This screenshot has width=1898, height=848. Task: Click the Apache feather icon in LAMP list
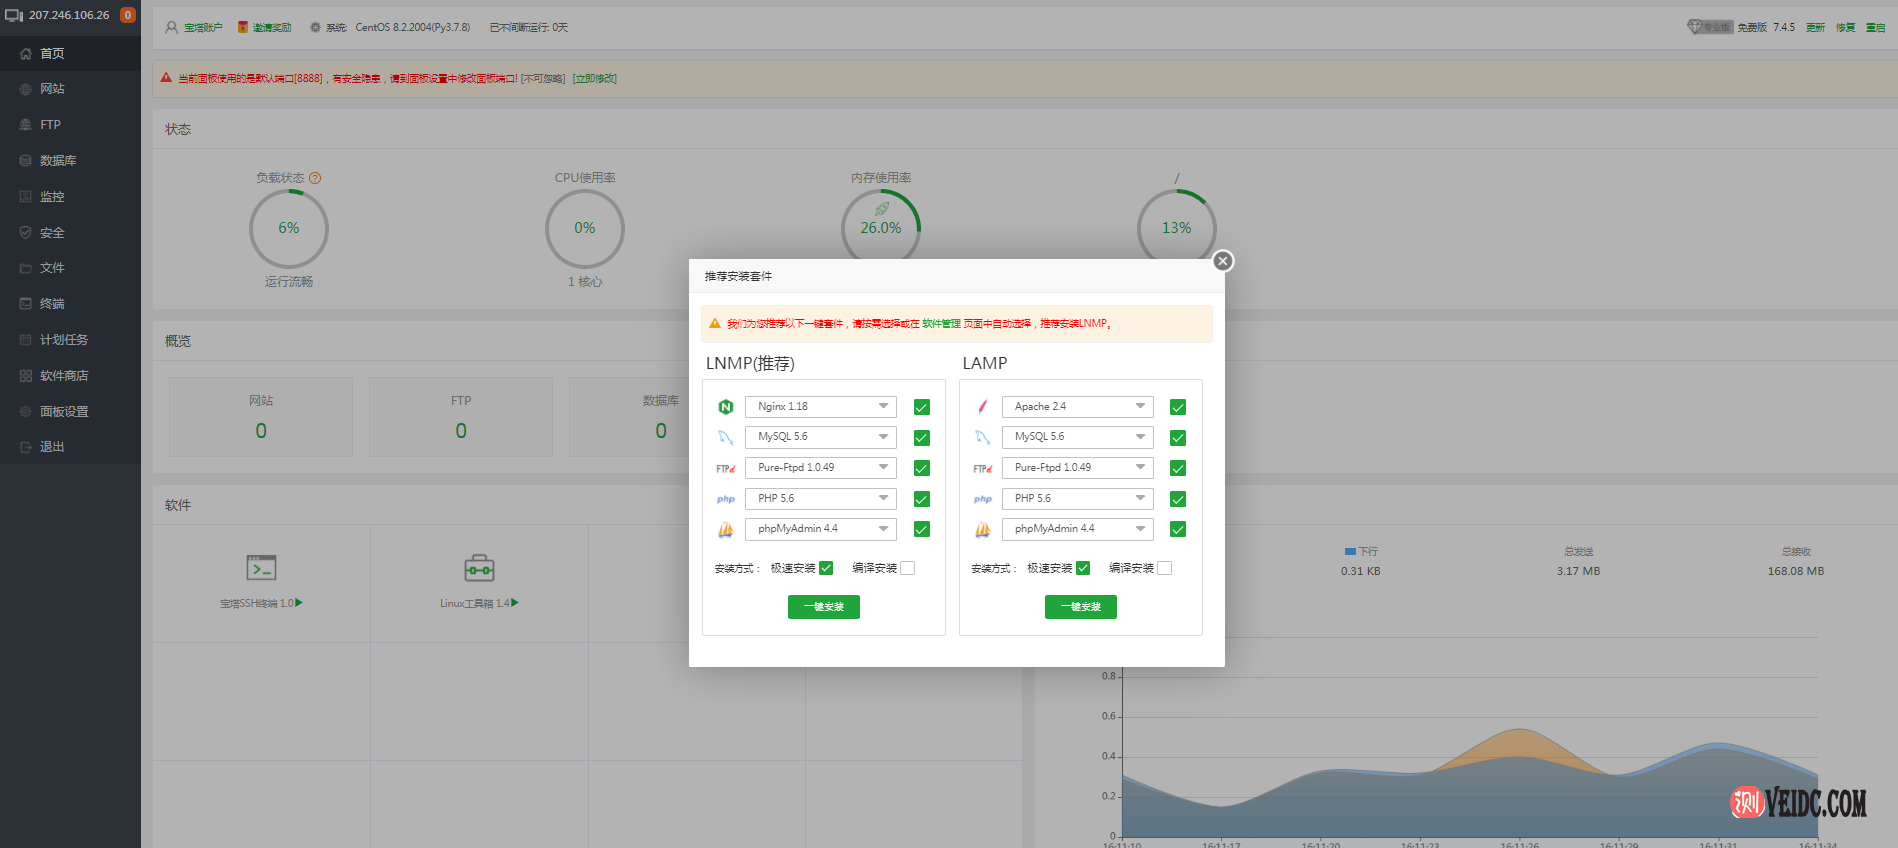982,407
